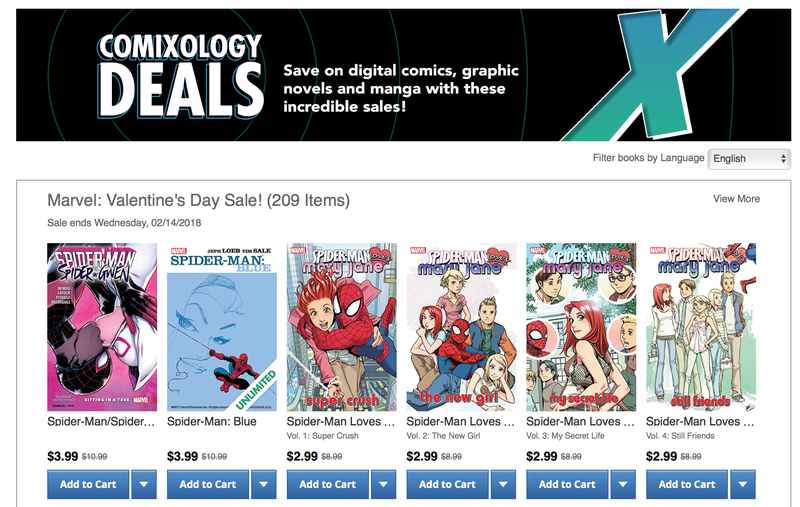Click the Spider-Man: Blue title link

pyautogui.click(x=212, y=421)
